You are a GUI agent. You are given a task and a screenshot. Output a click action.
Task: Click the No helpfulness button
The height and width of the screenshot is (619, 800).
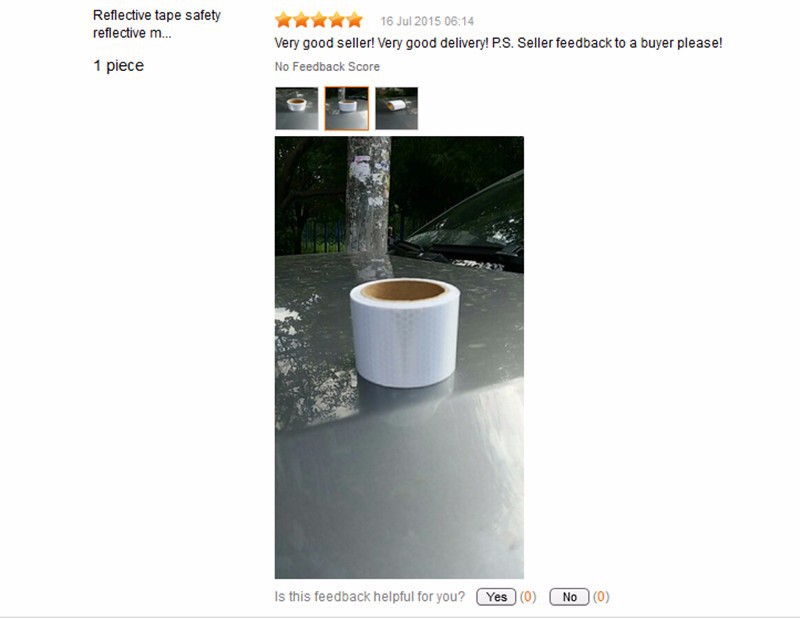click(569, 597)
